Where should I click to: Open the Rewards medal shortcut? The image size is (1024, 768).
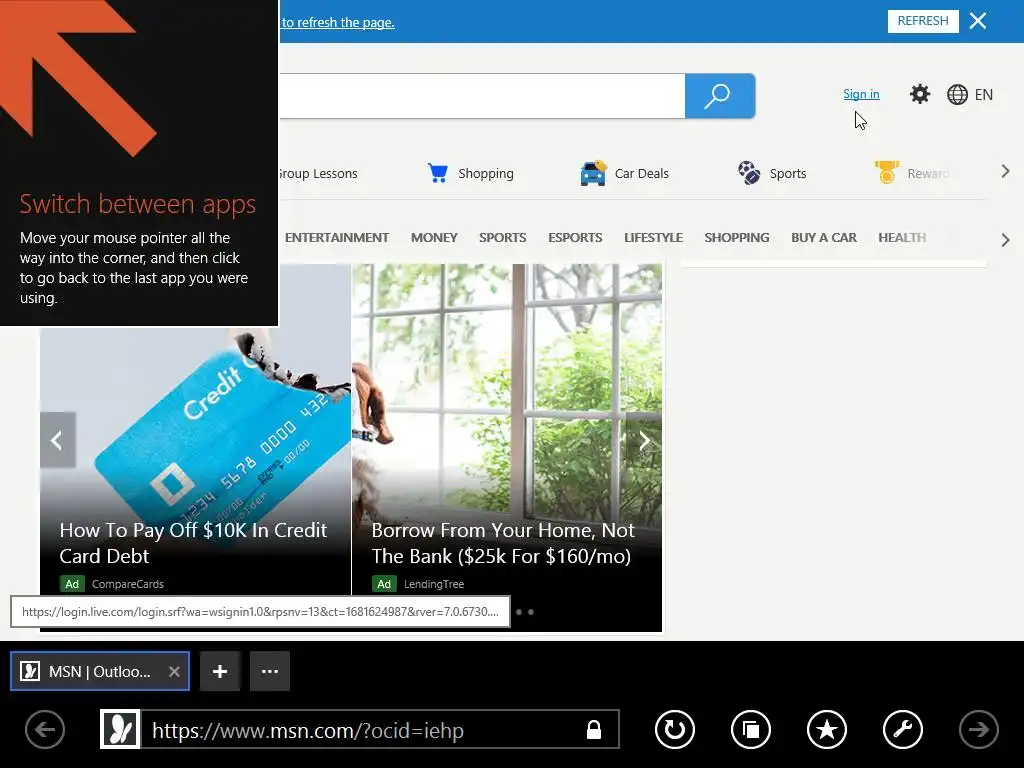(x=887, y=172)
